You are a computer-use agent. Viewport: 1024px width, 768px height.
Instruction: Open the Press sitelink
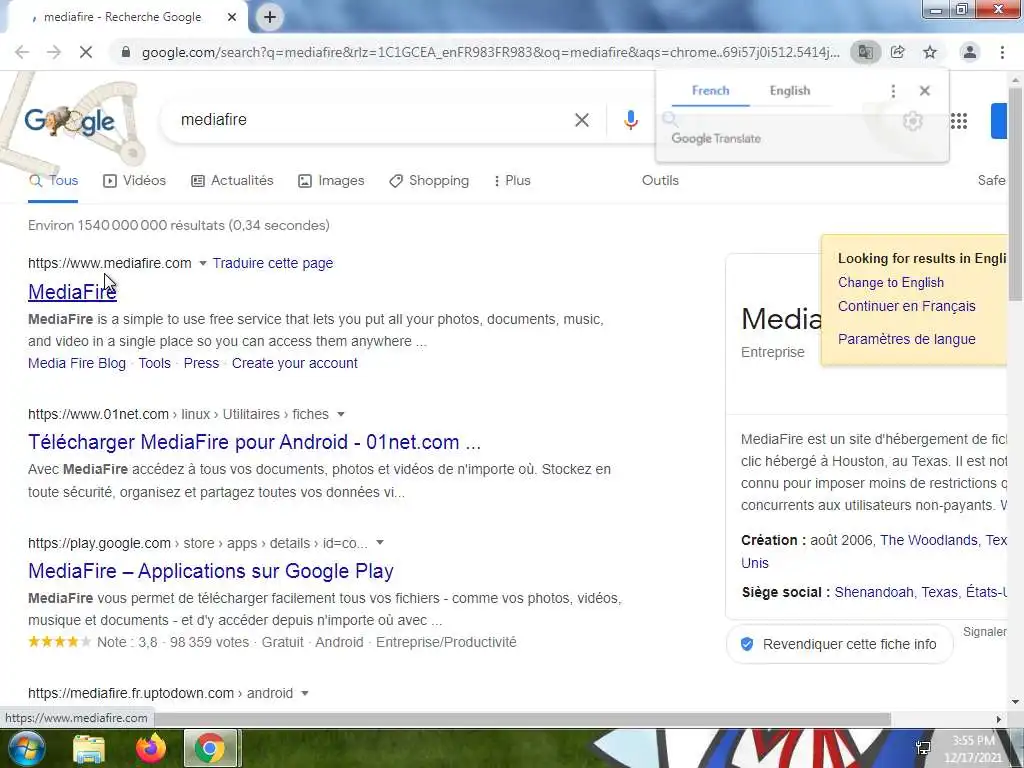point(201,363)
